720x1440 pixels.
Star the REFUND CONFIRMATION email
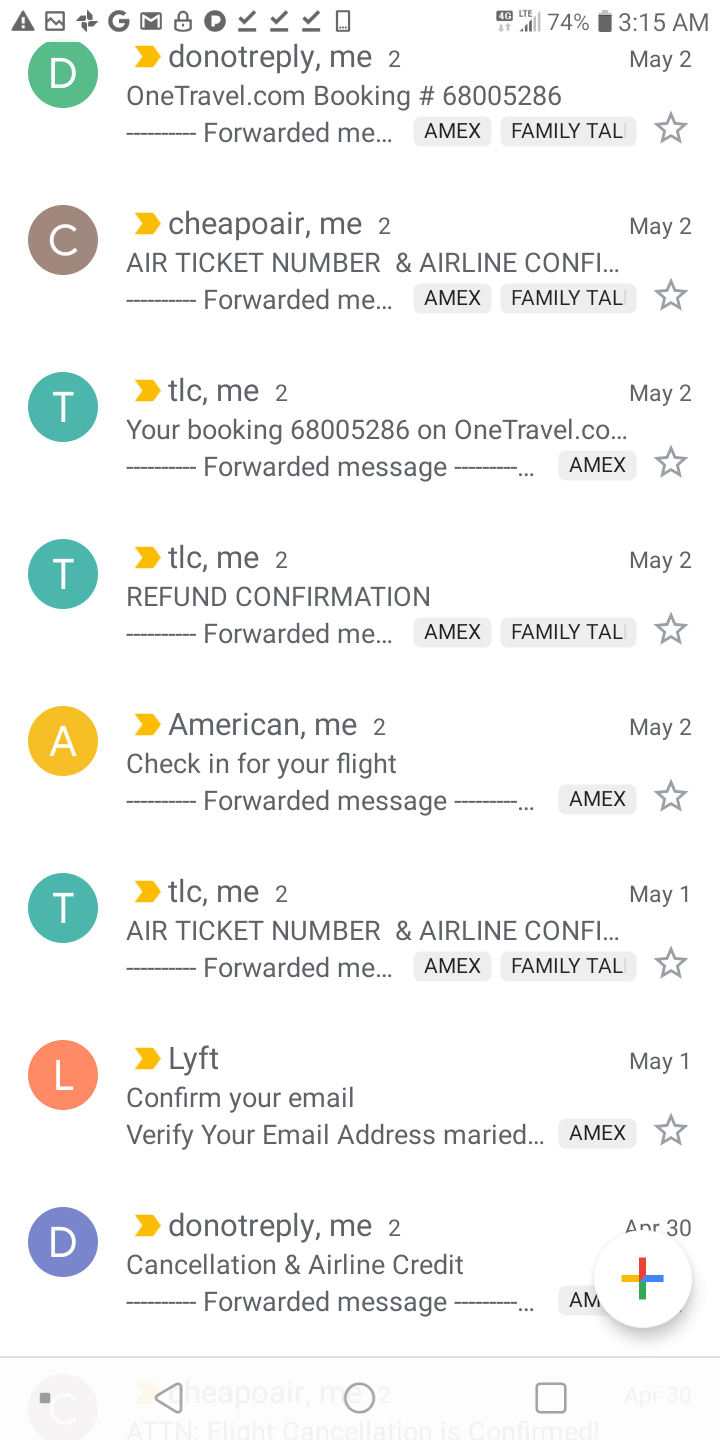[670, 630]
